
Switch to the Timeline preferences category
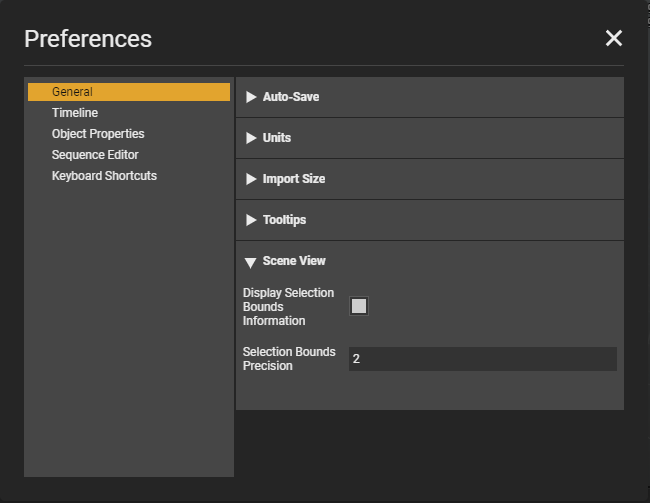(75, 113)
